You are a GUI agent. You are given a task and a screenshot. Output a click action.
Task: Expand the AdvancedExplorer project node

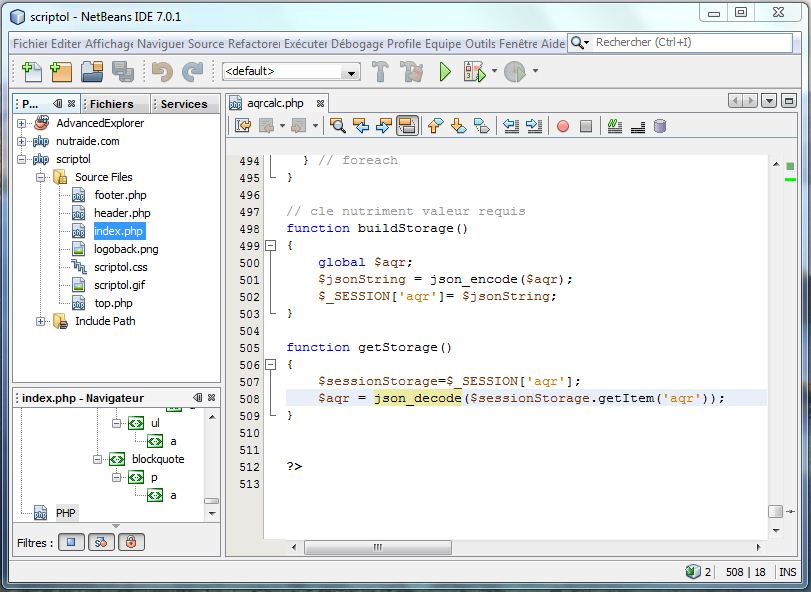tap(22, 123)
